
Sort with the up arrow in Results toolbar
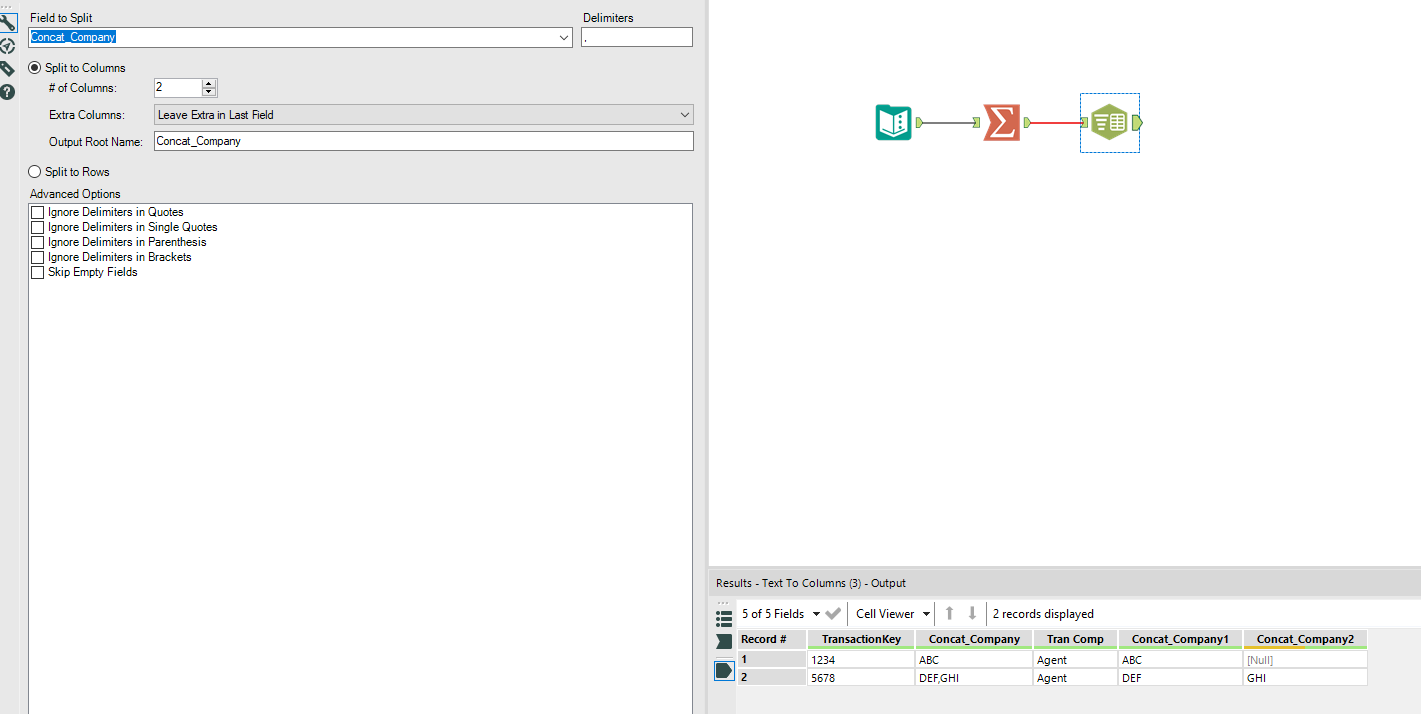point(948,613)
